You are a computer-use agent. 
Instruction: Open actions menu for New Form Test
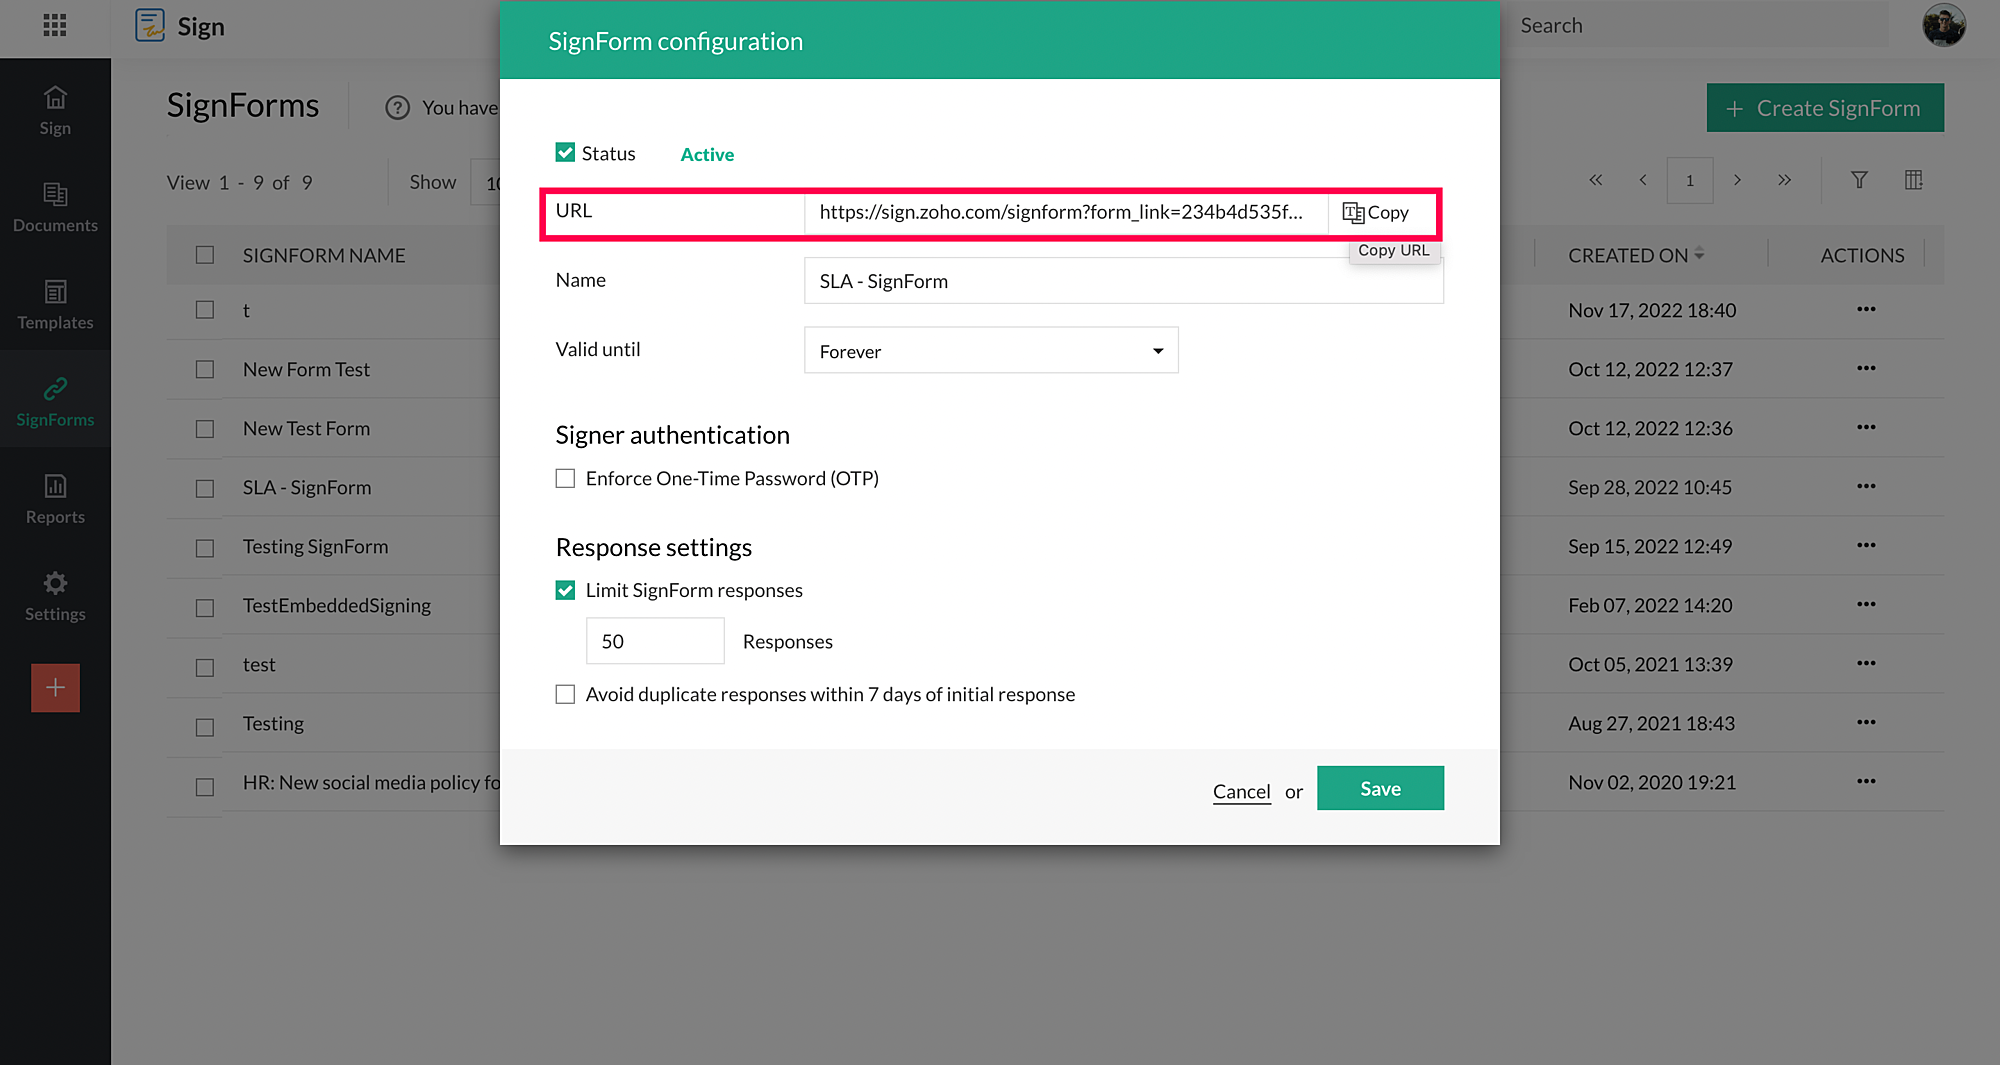(1866, 368)
